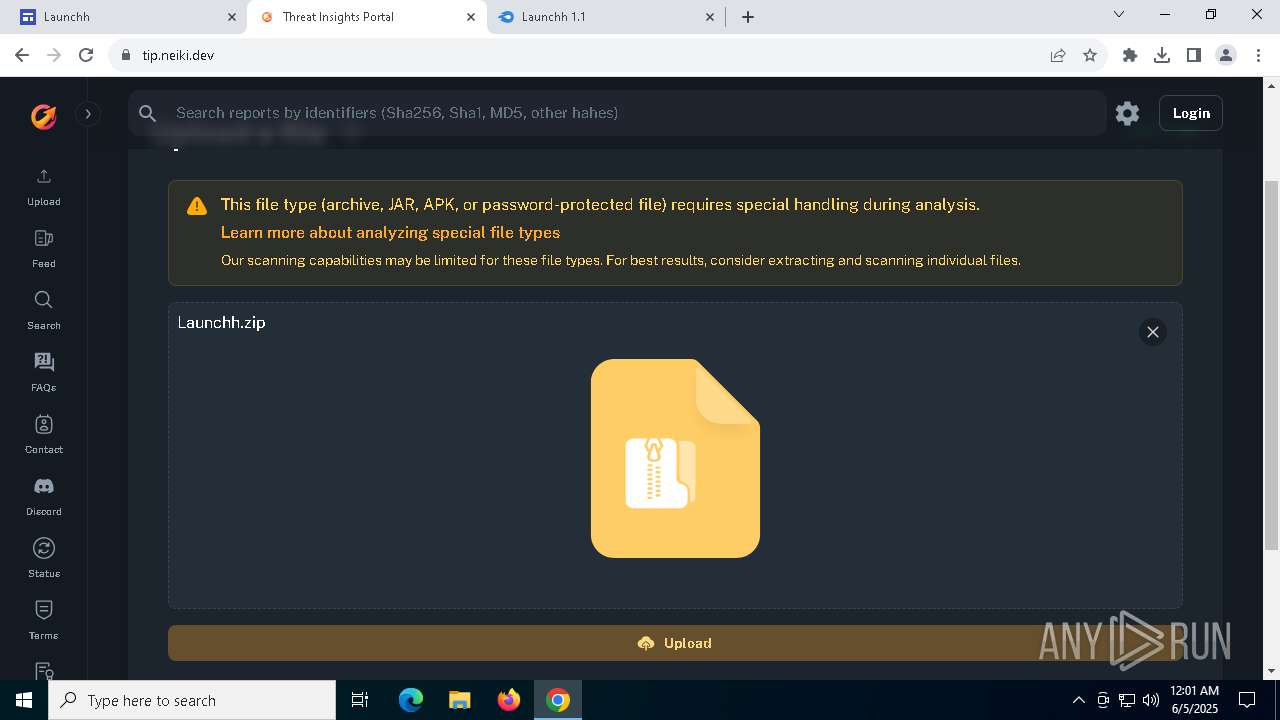Click the page vertical scrollbar
1280x720 pixels.
pyautogui.click(x=1271, y=365)
